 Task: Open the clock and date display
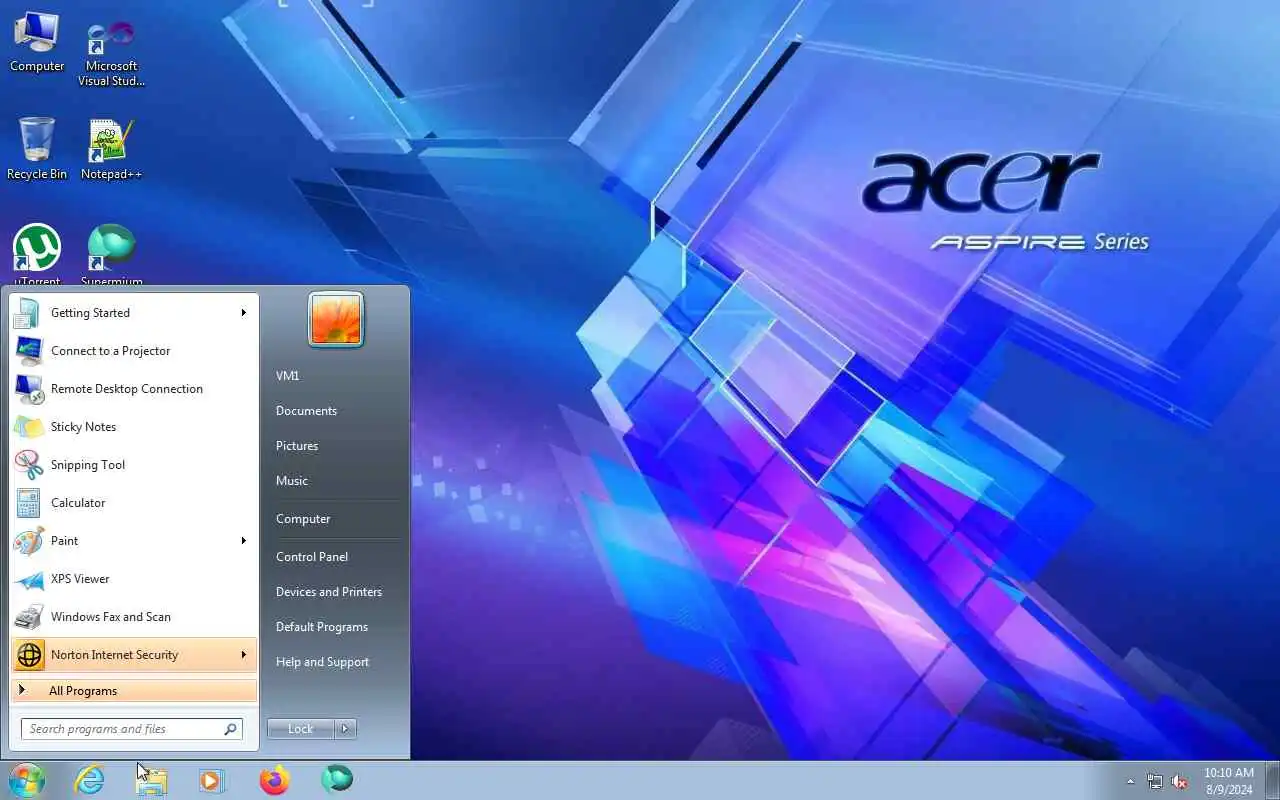coord(1229,781)
